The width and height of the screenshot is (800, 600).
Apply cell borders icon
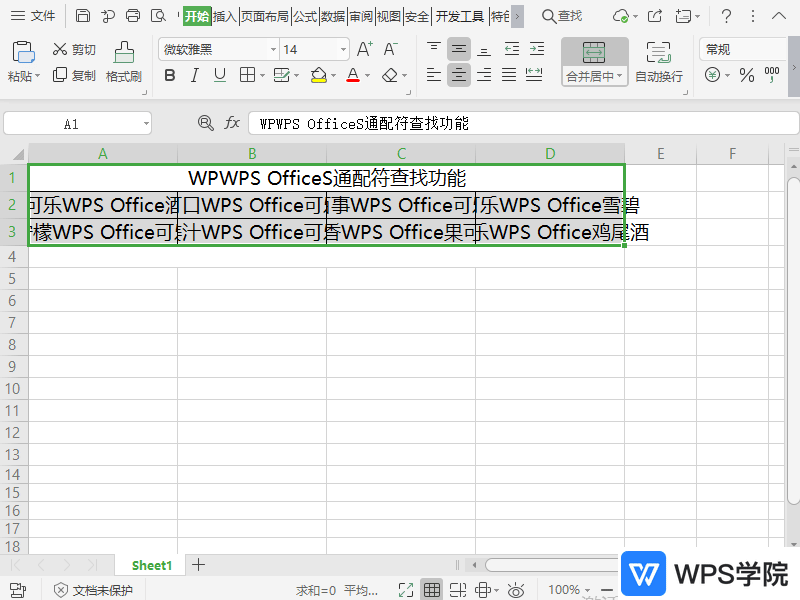tap(247, 75)
